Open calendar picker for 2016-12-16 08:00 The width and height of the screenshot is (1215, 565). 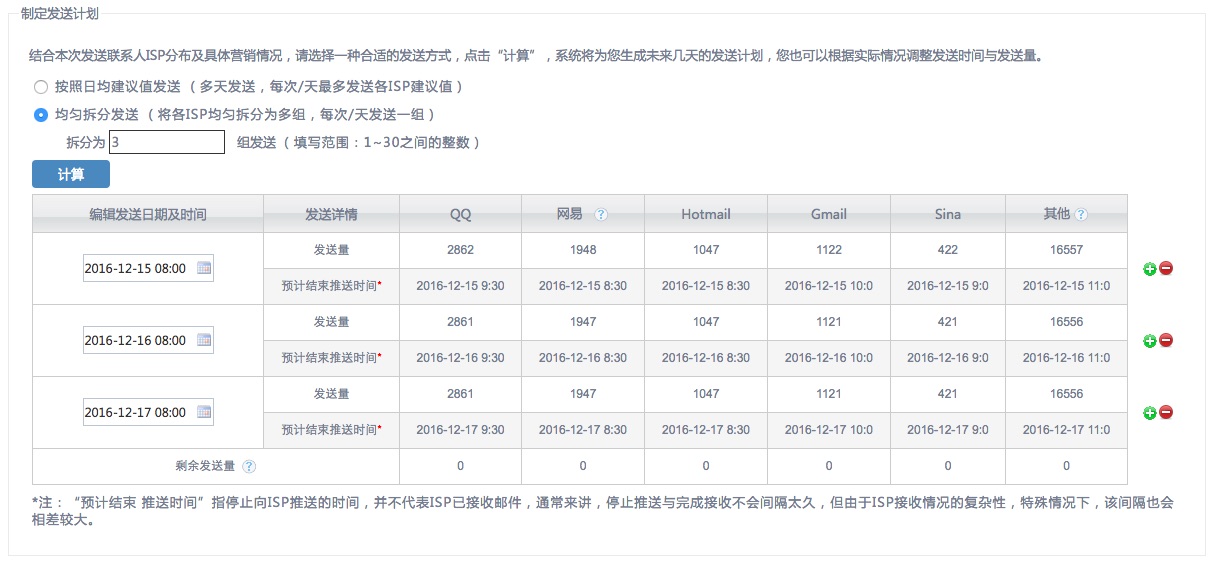(x=204, y=340)
